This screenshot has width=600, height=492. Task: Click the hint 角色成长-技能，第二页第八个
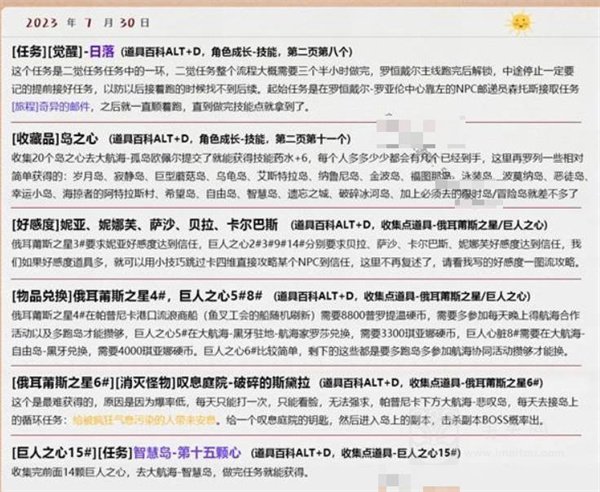click(x=281, y=52)
